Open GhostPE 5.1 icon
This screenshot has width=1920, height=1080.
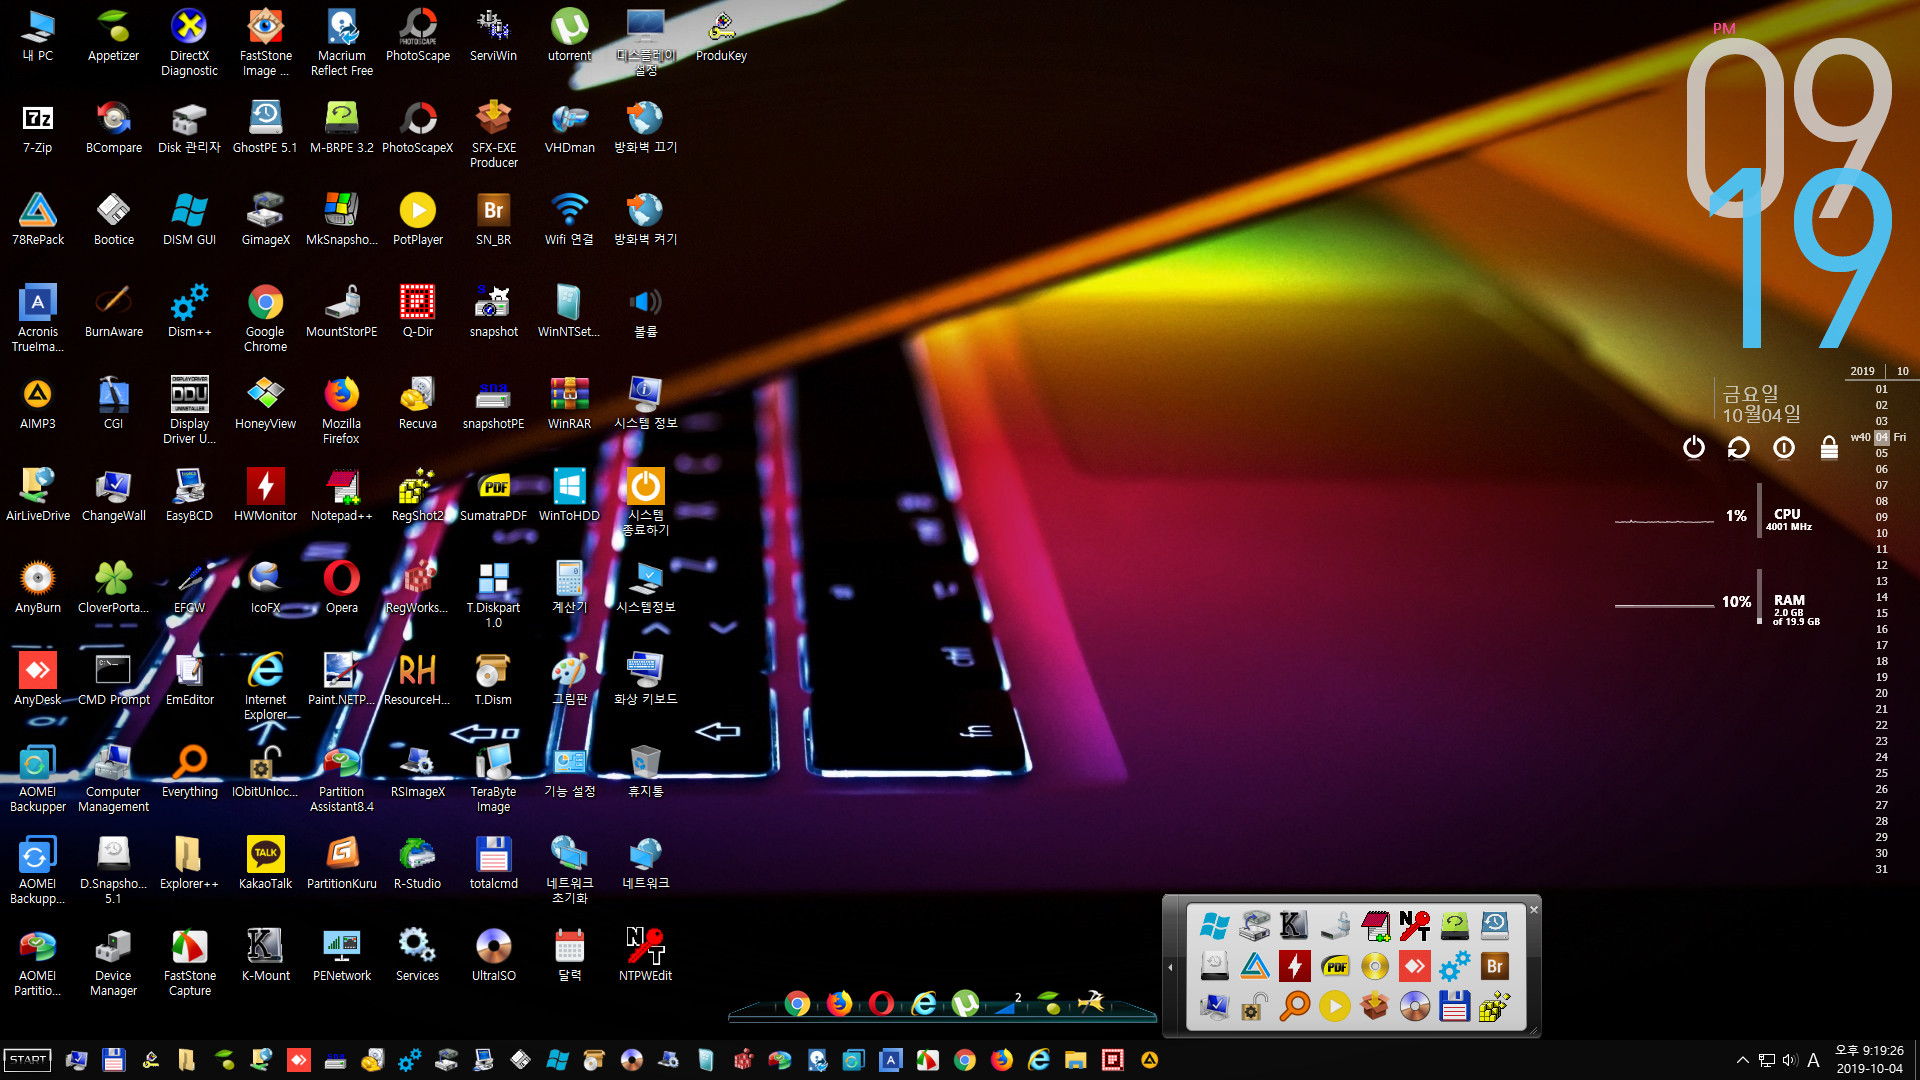[265, 128]
